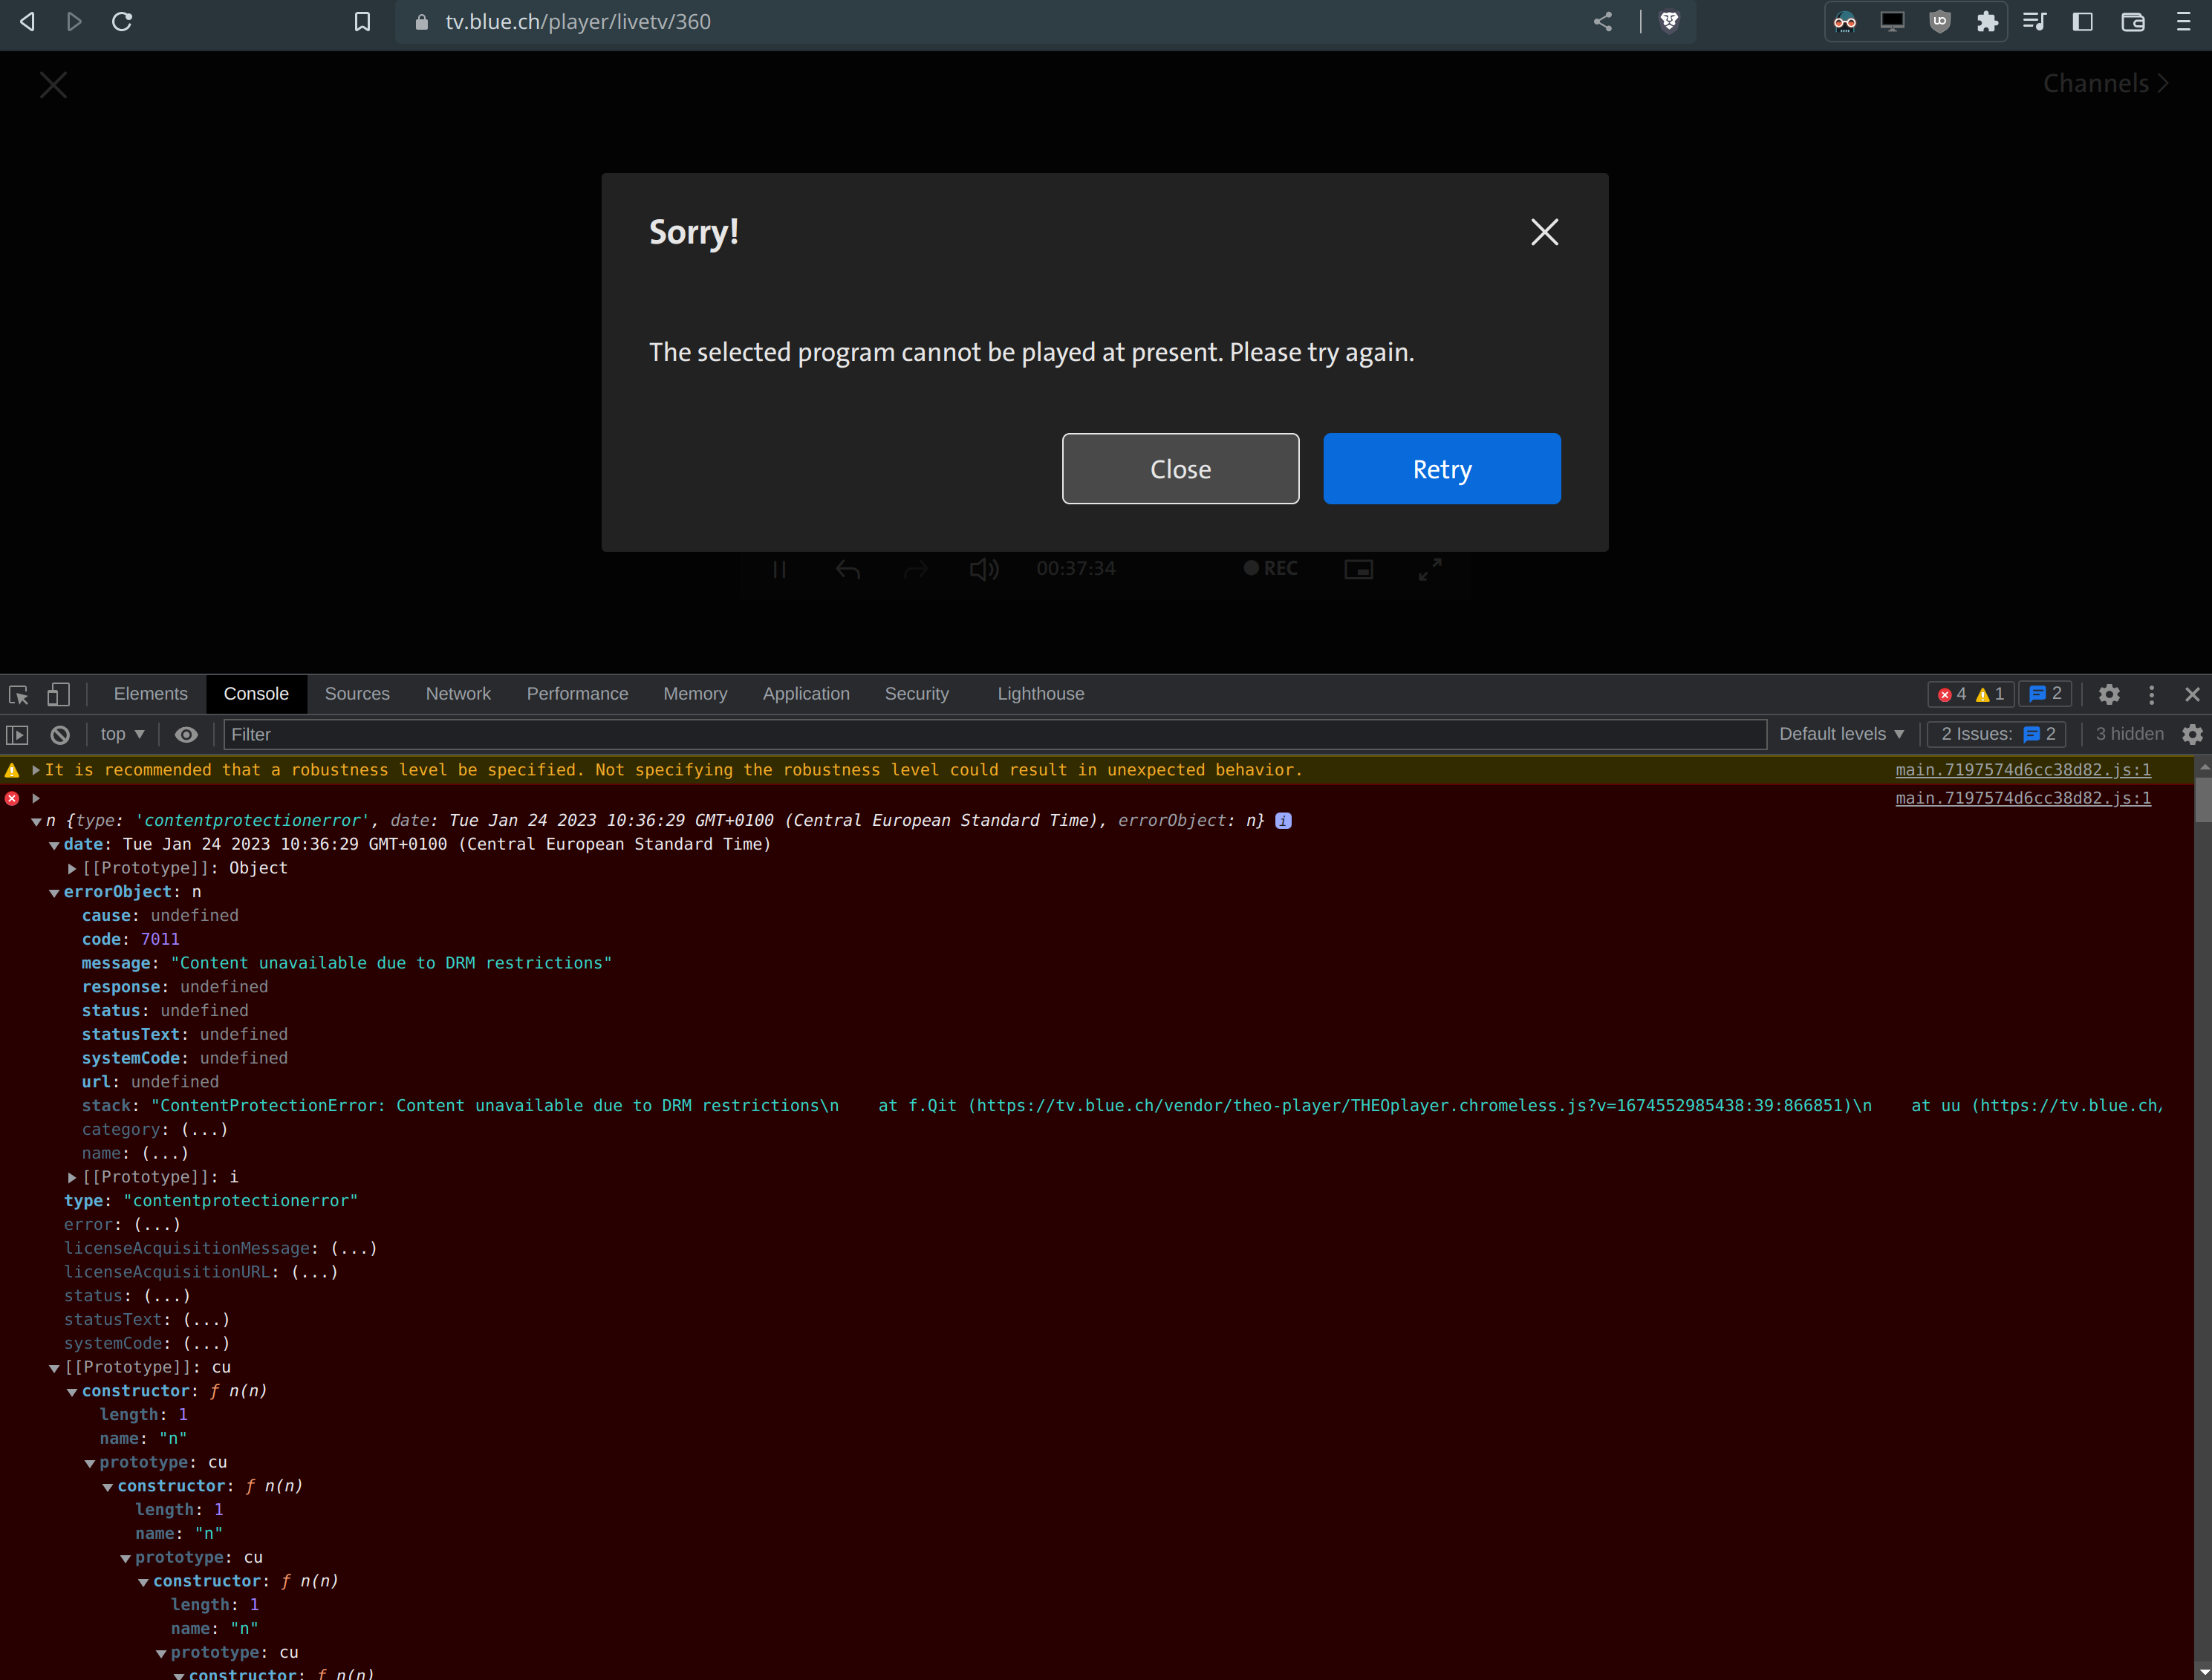Open DevTools settings gear icon
This screenshot has width=2212, height=1680.
pyautogui.click(x=2109, y=694)
